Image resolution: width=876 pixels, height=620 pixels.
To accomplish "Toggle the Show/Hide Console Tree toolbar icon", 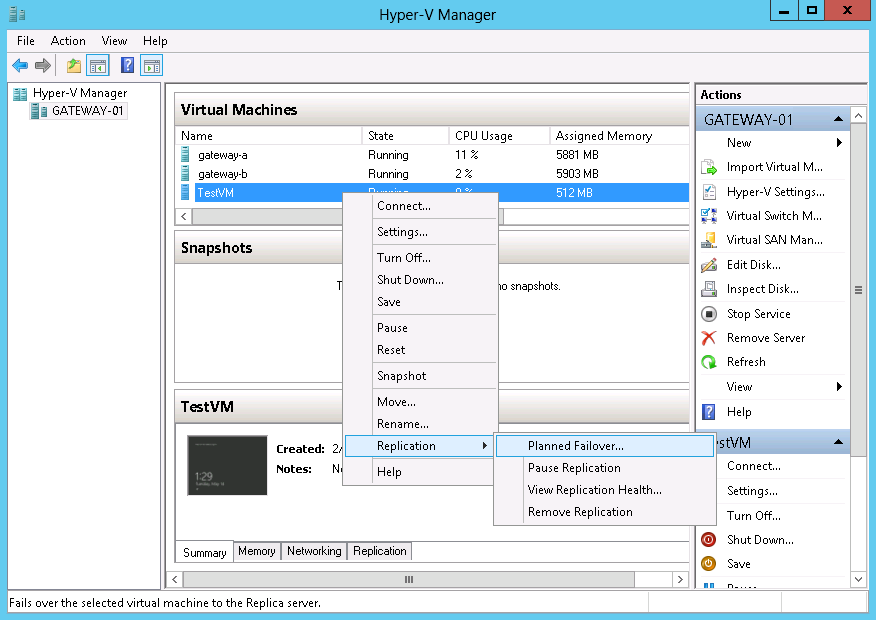I will [98, 66].
